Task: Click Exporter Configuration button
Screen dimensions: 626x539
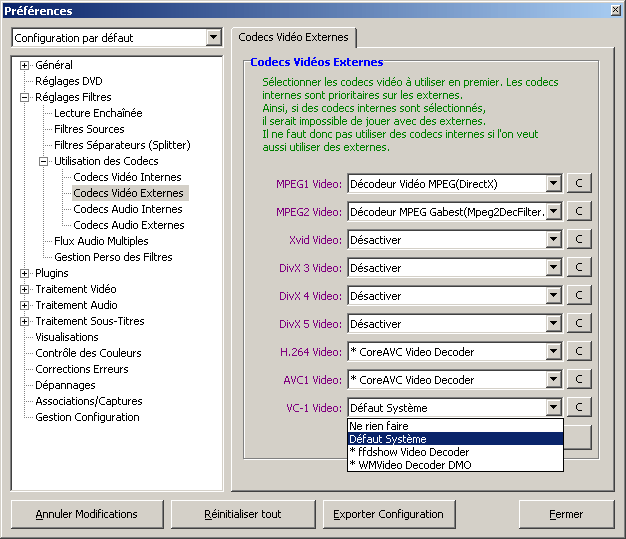Action: click(x=389, y=514)
